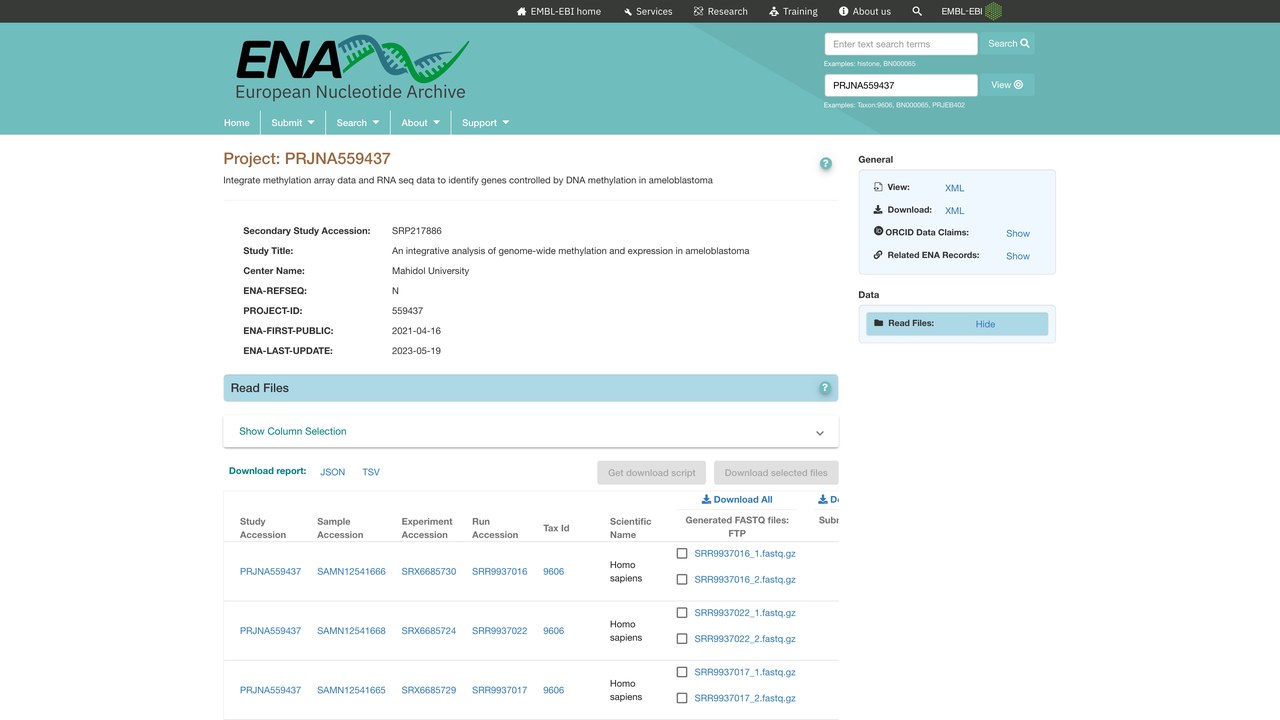Check SRR9937022_1.fastq.gz file checkbox
Image resolution: width=1280 pixels, height=720 pixels.
point(682,612)
